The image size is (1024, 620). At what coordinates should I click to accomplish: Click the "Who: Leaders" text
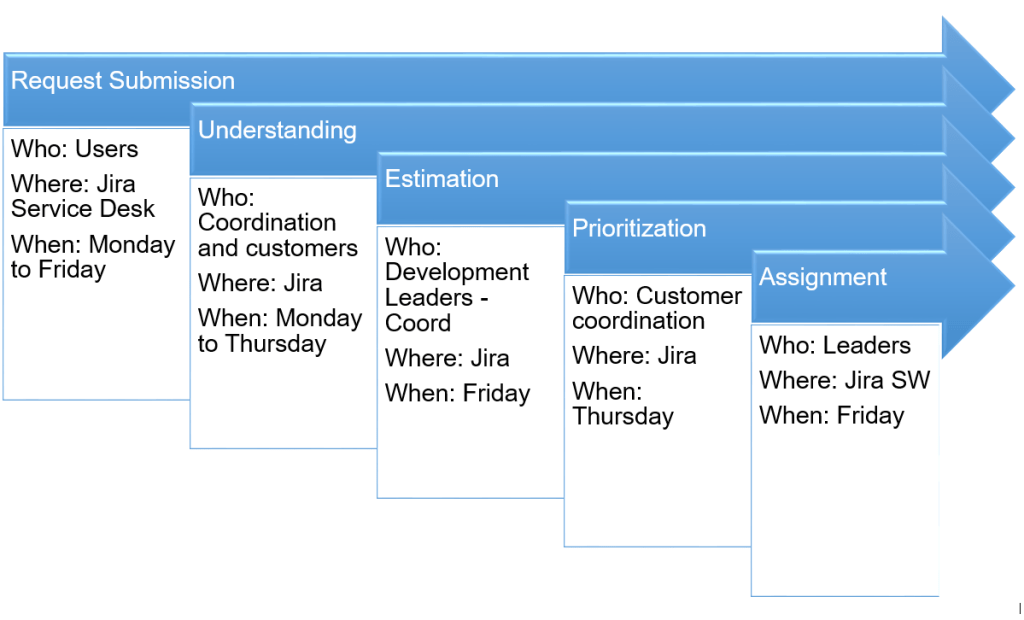(835, 346)
